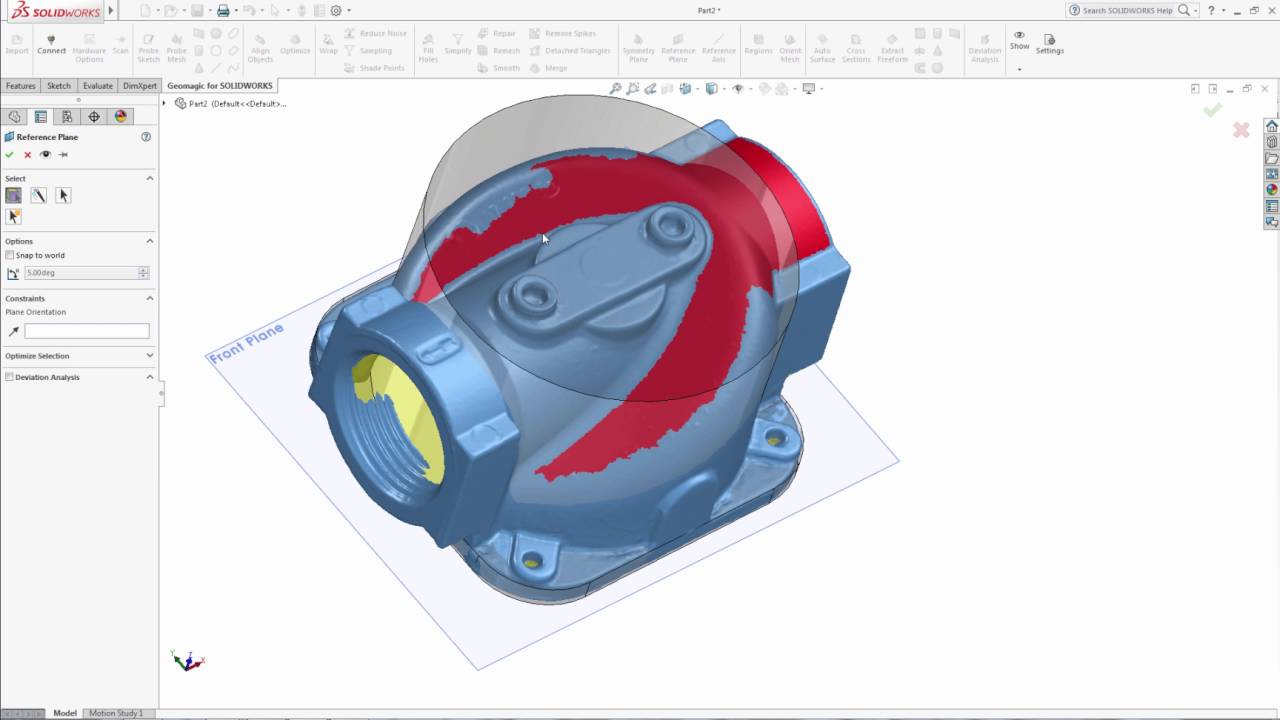Choose the arrow pointer selection tool
This screenshot has height=720, width=1280.
point(63,196)
